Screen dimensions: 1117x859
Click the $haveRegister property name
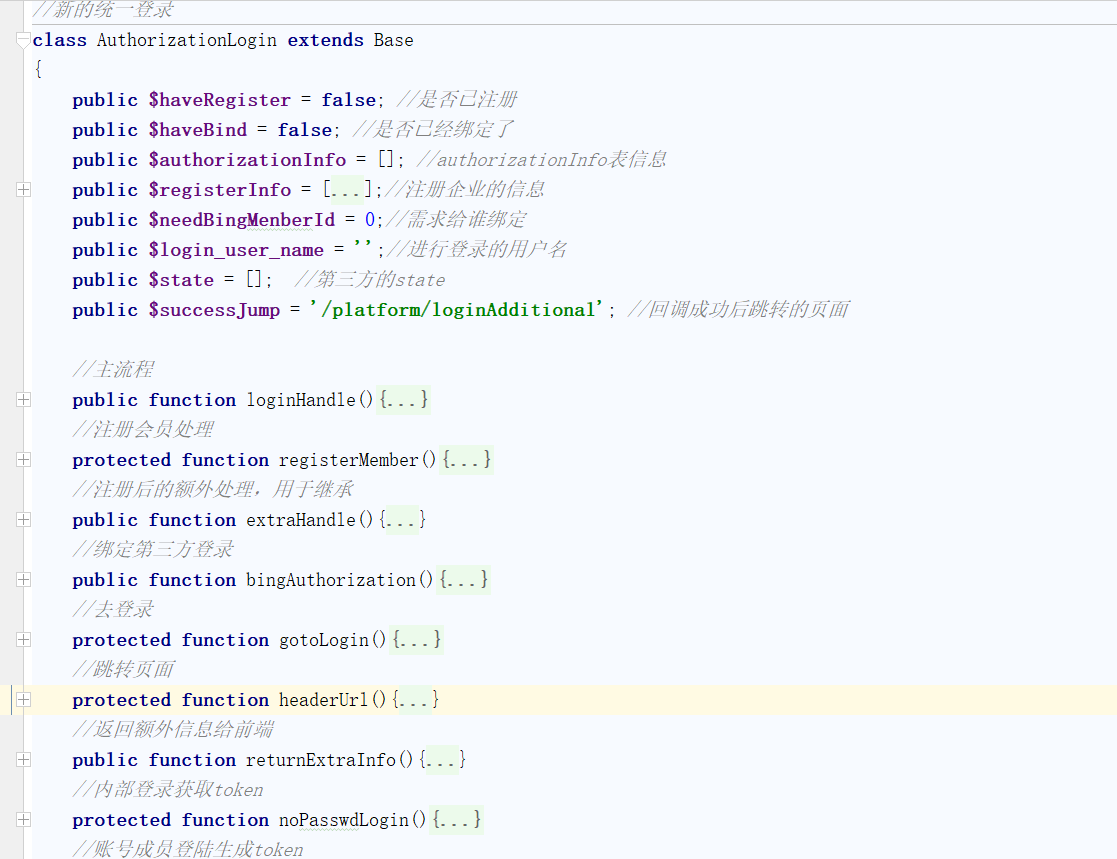(219, 100)
